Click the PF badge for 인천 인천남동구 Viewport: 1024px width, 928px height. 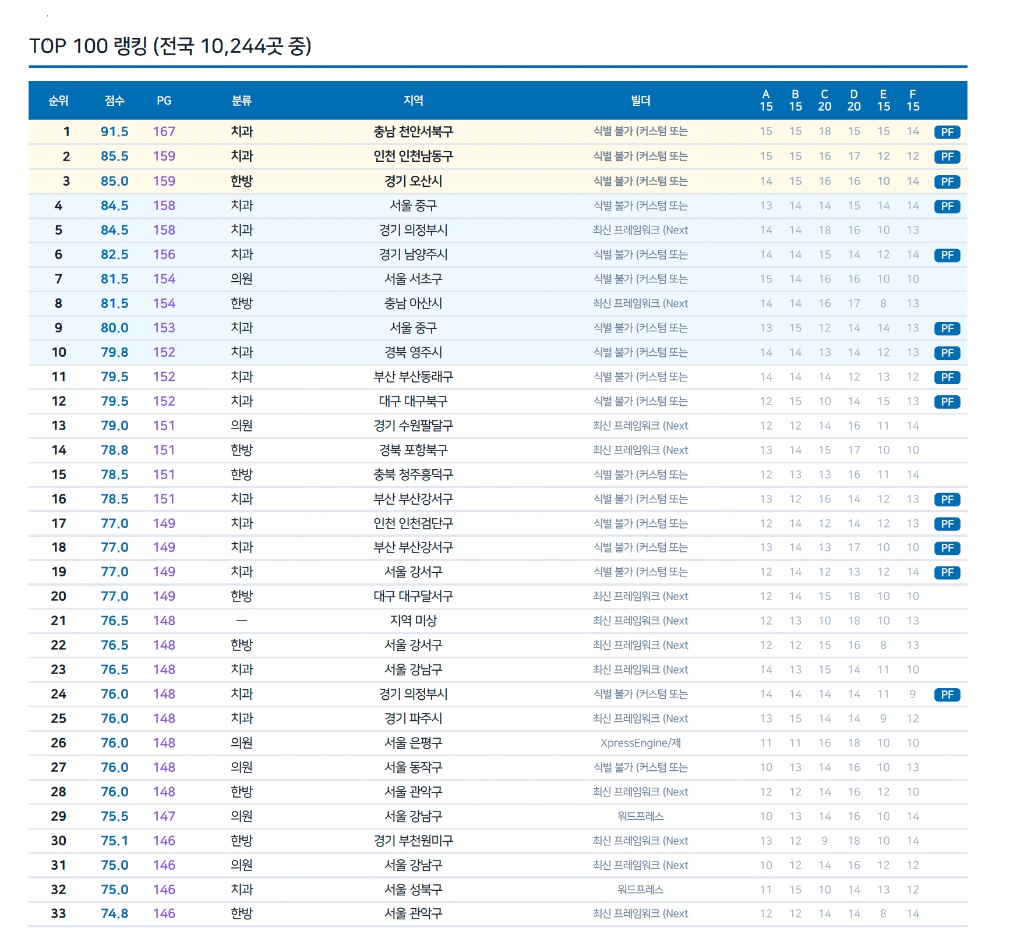(947, 157)
